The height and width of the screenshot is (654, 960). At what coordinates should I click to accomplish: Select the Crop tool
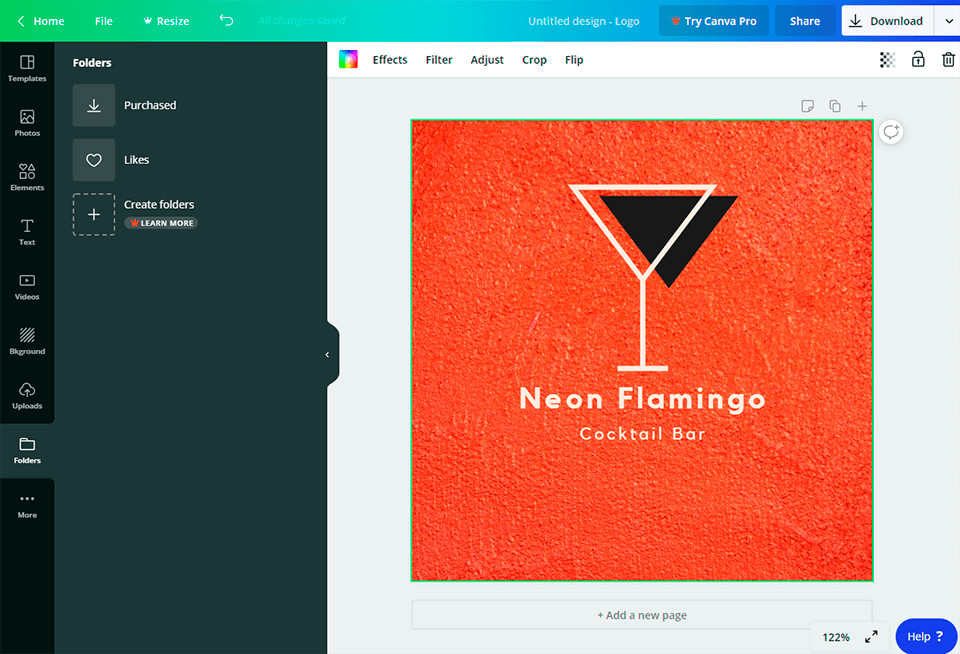(x=534, y=59)
